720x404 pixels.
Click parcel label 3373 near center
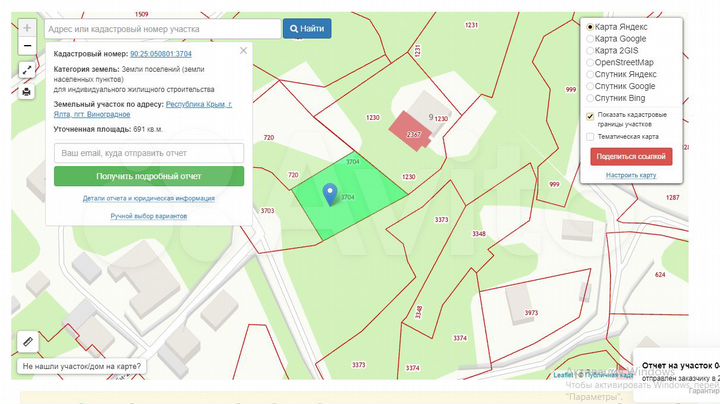(x=441, y=220)
